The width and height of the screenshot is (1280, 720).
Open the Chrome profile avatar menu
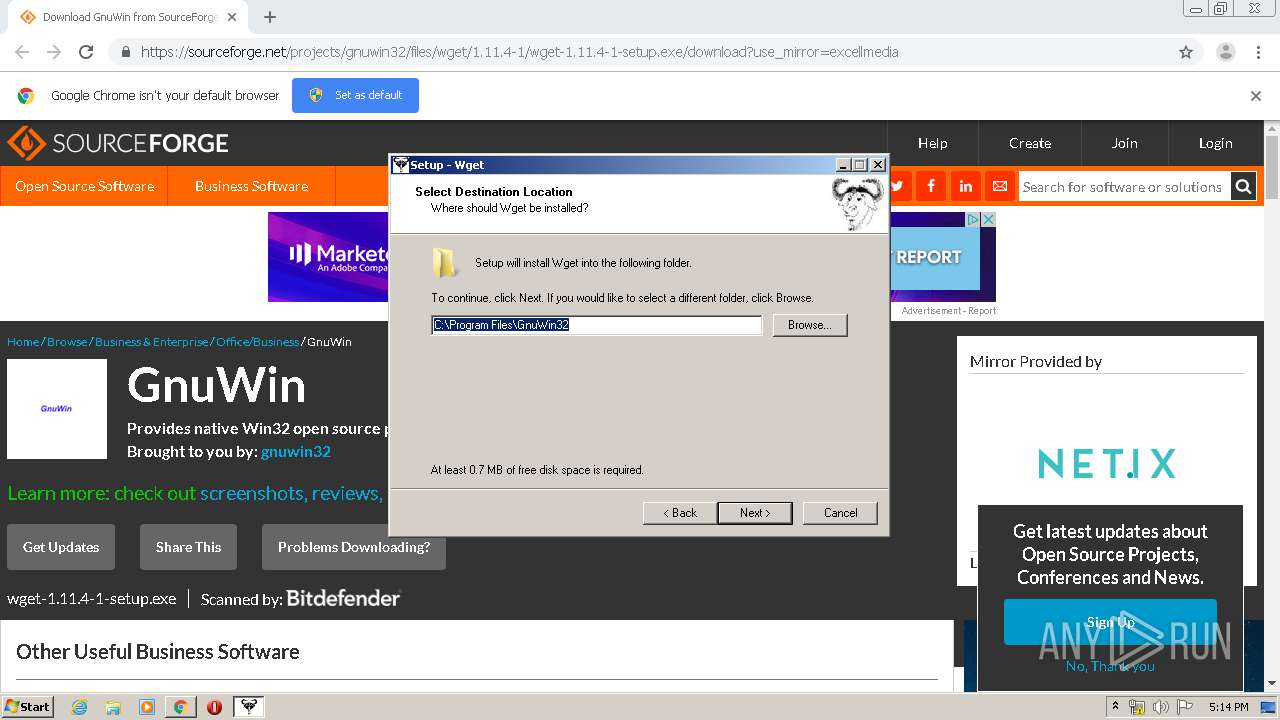pyautogui.click(x=1225, y=52)
